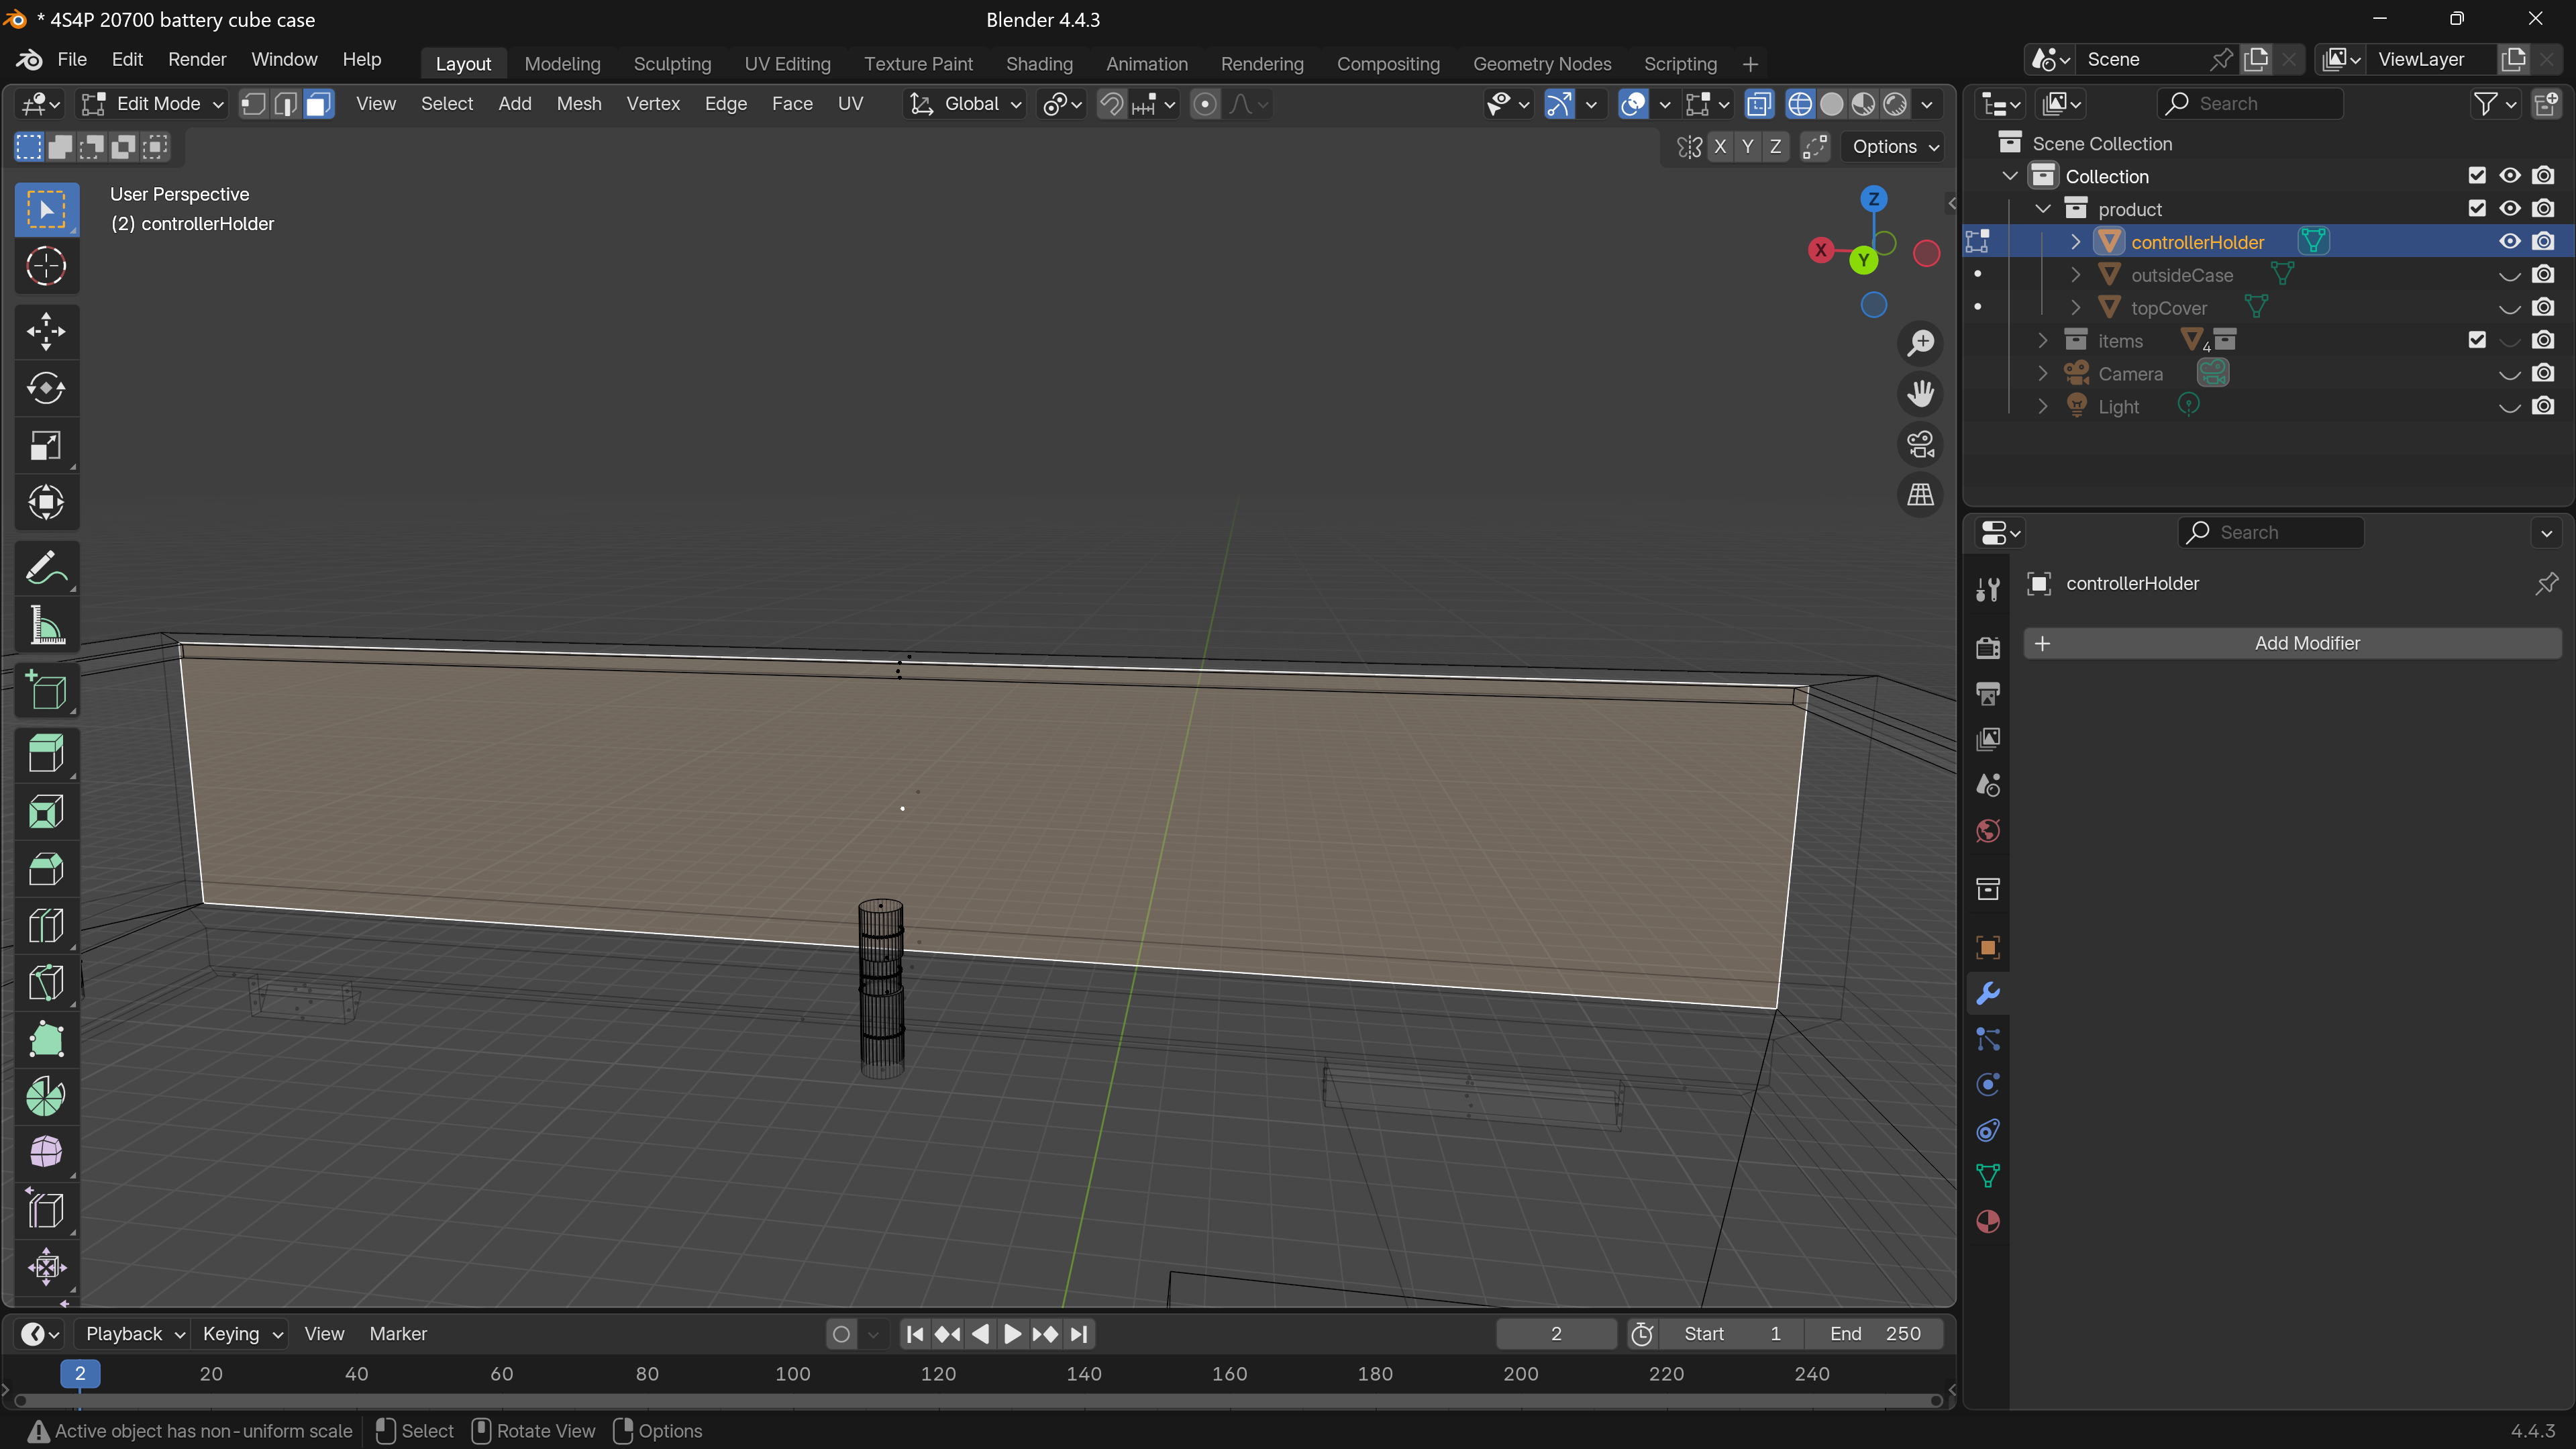Select the Knife tool in toolbar
The width and height of the screenshot is (2576, 1449).
pyautogui.click(x=45, y=983)
